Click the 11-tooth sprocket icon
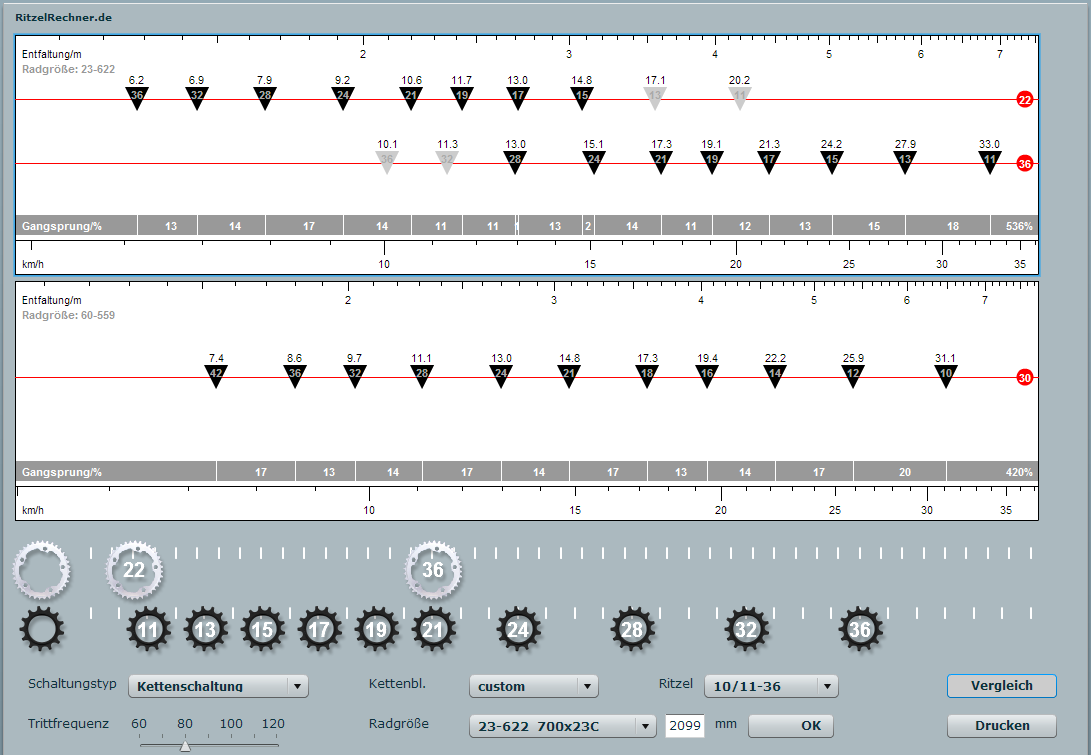Viewport: 1091px width, 755px height. coord(148,630)
